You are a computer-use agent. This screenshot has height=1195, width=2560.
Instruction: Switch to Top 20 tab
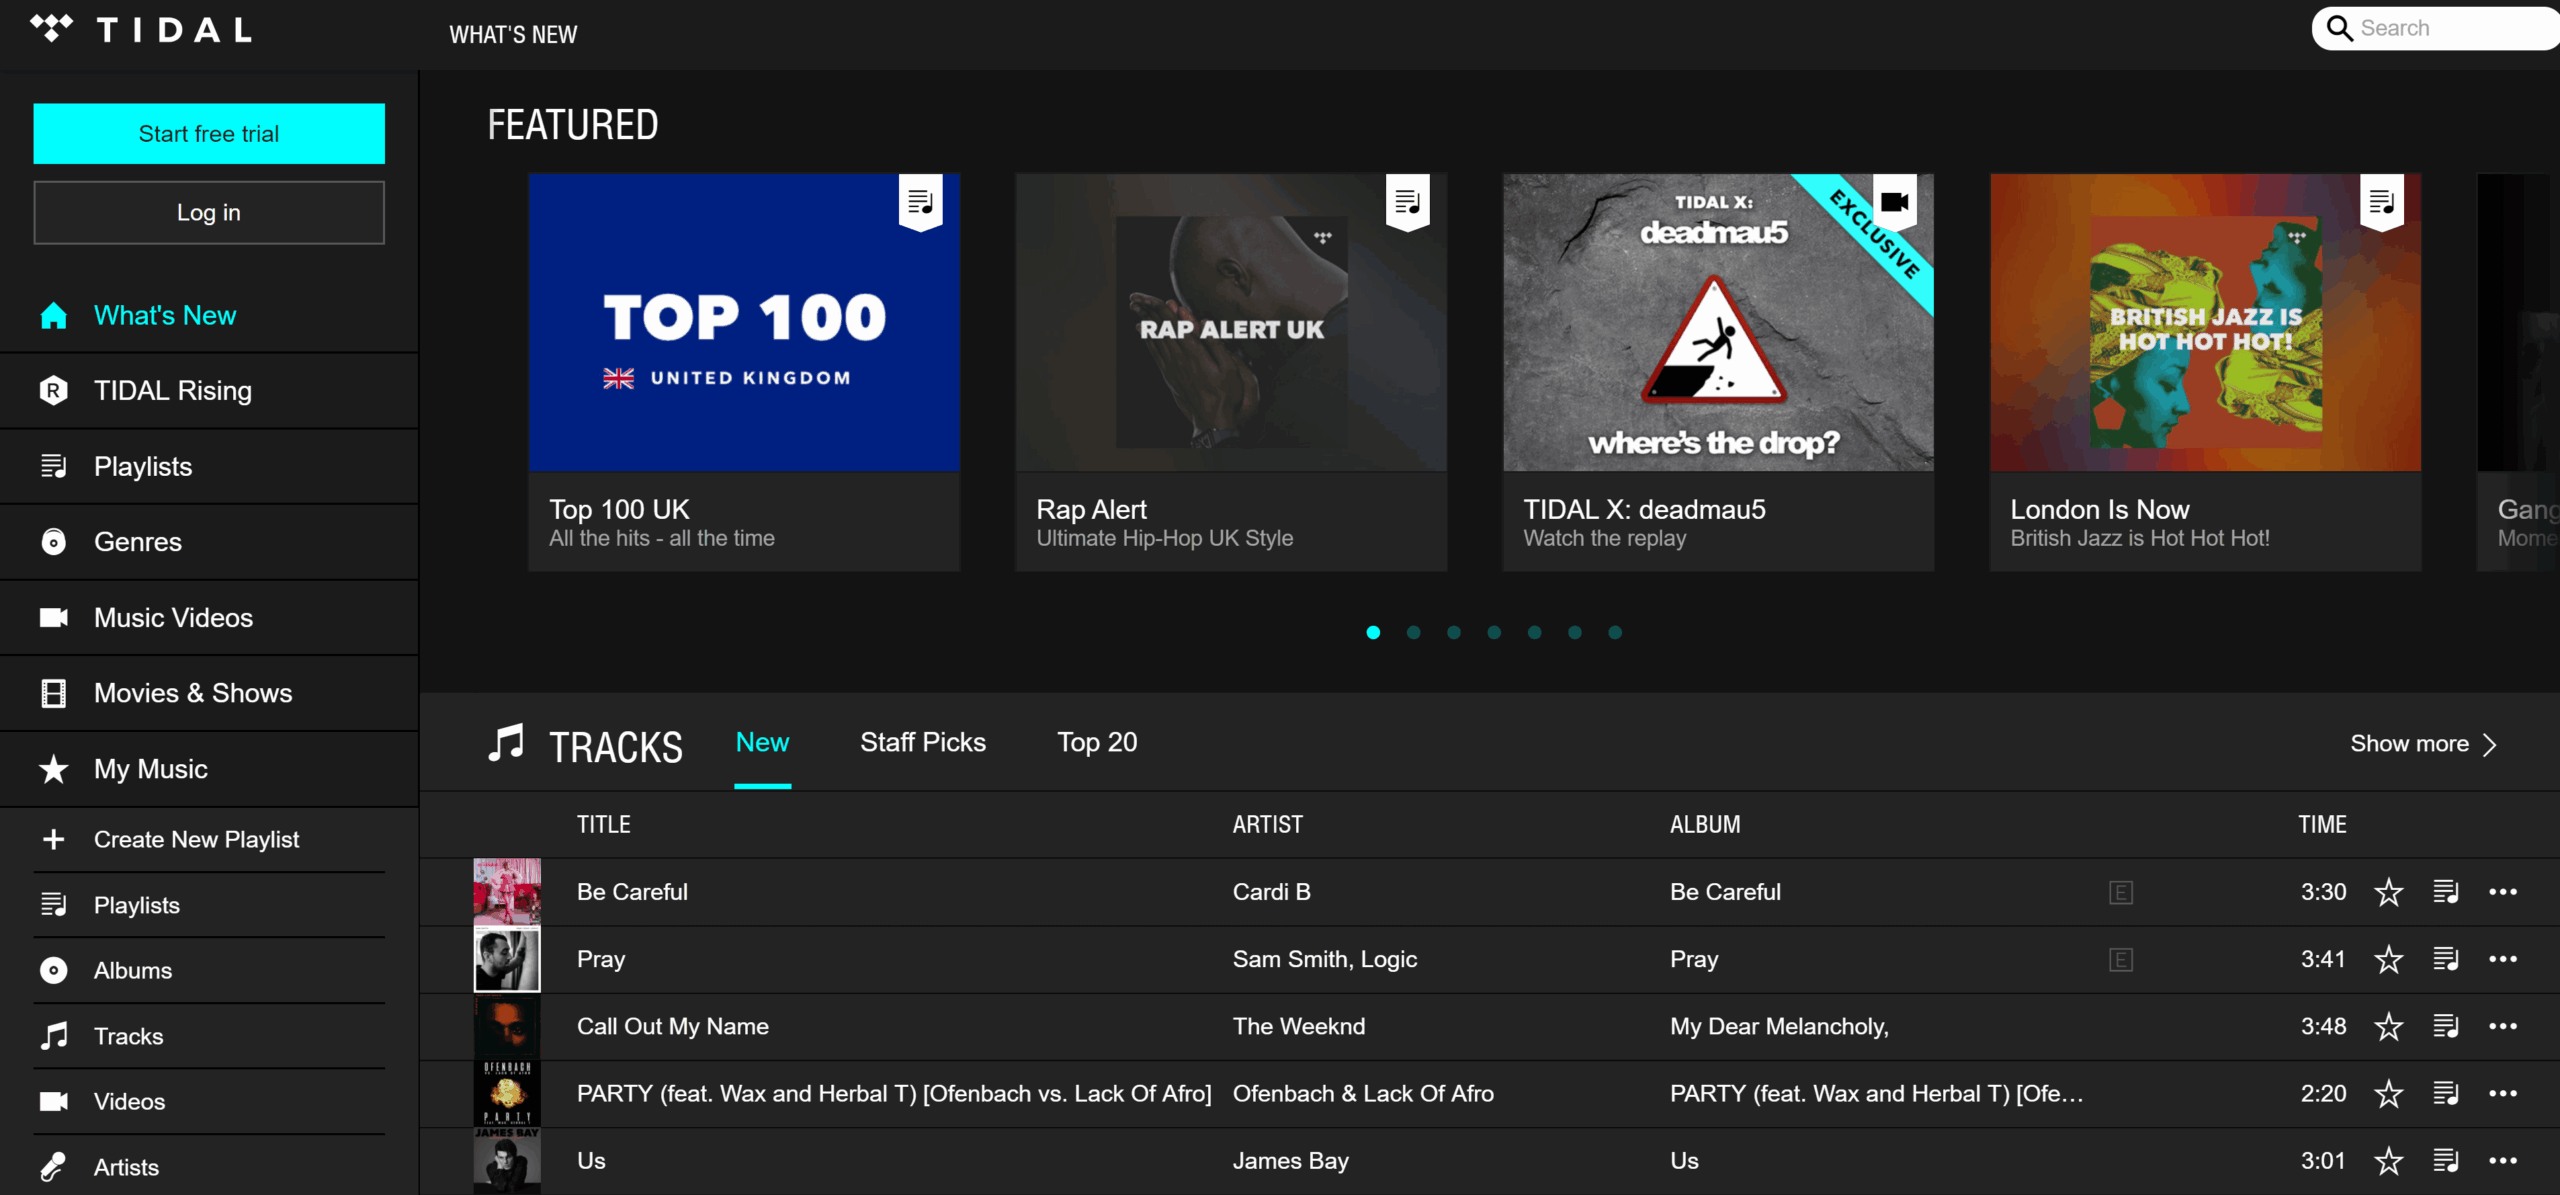click(x=1097, y=742)
